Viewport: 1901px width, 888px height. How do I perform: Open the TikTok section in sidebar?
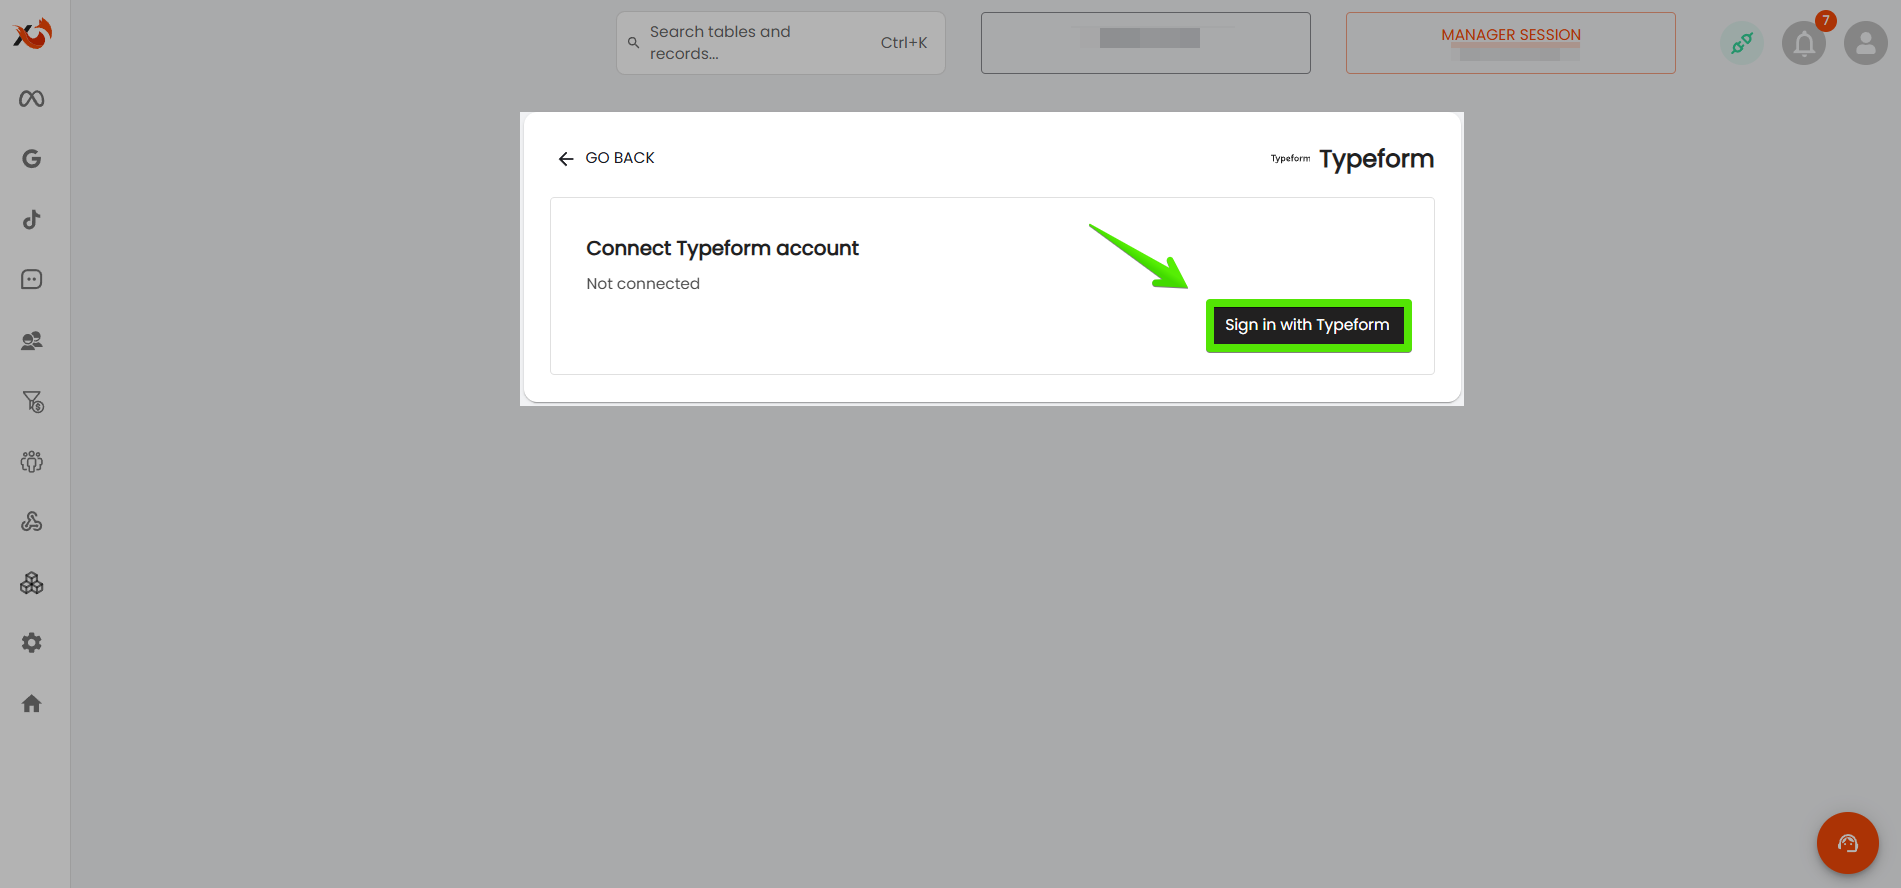[32, 220]
